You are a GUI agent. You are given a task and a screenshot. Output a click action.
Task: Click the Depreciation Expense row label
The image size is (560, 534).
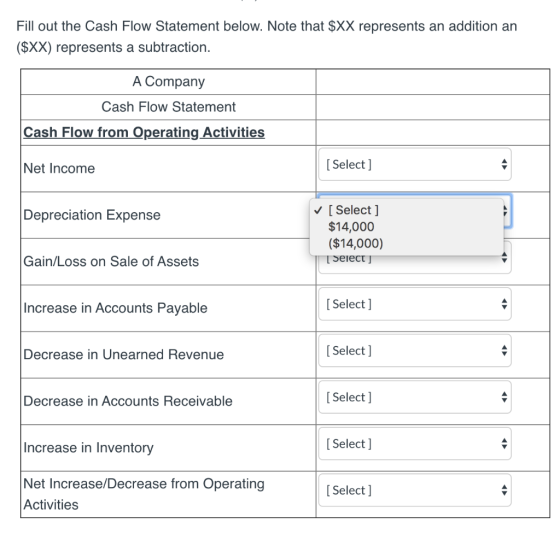click(92, 215)
